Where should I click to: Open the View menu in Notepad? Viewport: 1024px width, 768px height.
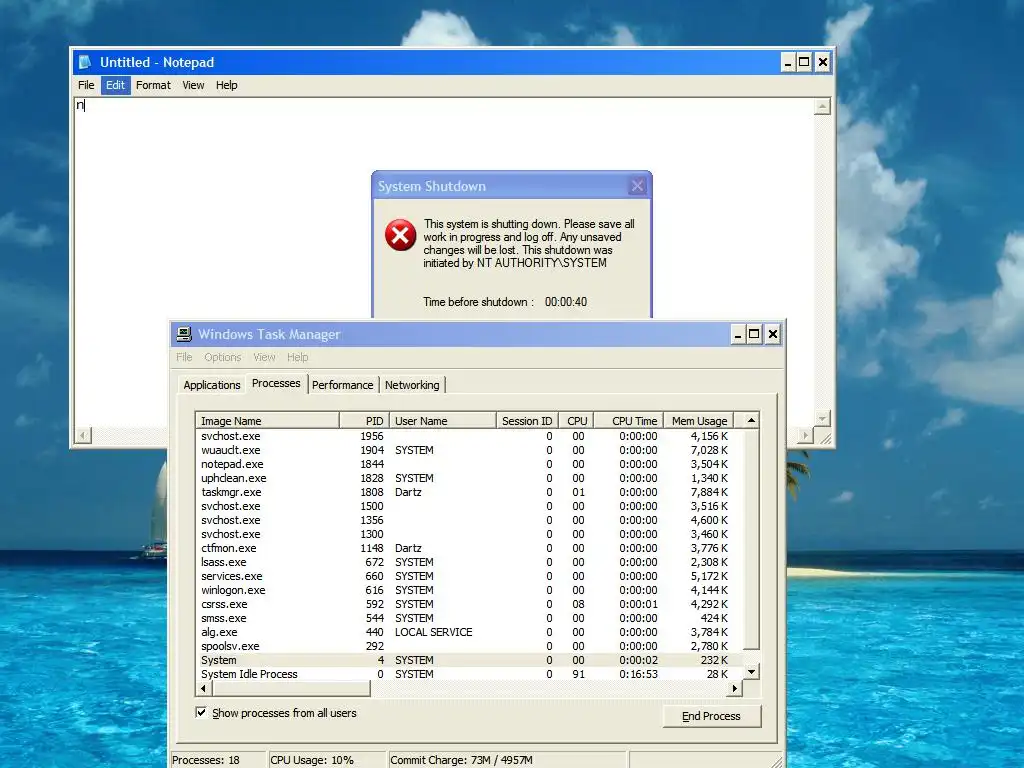[193, 85]
